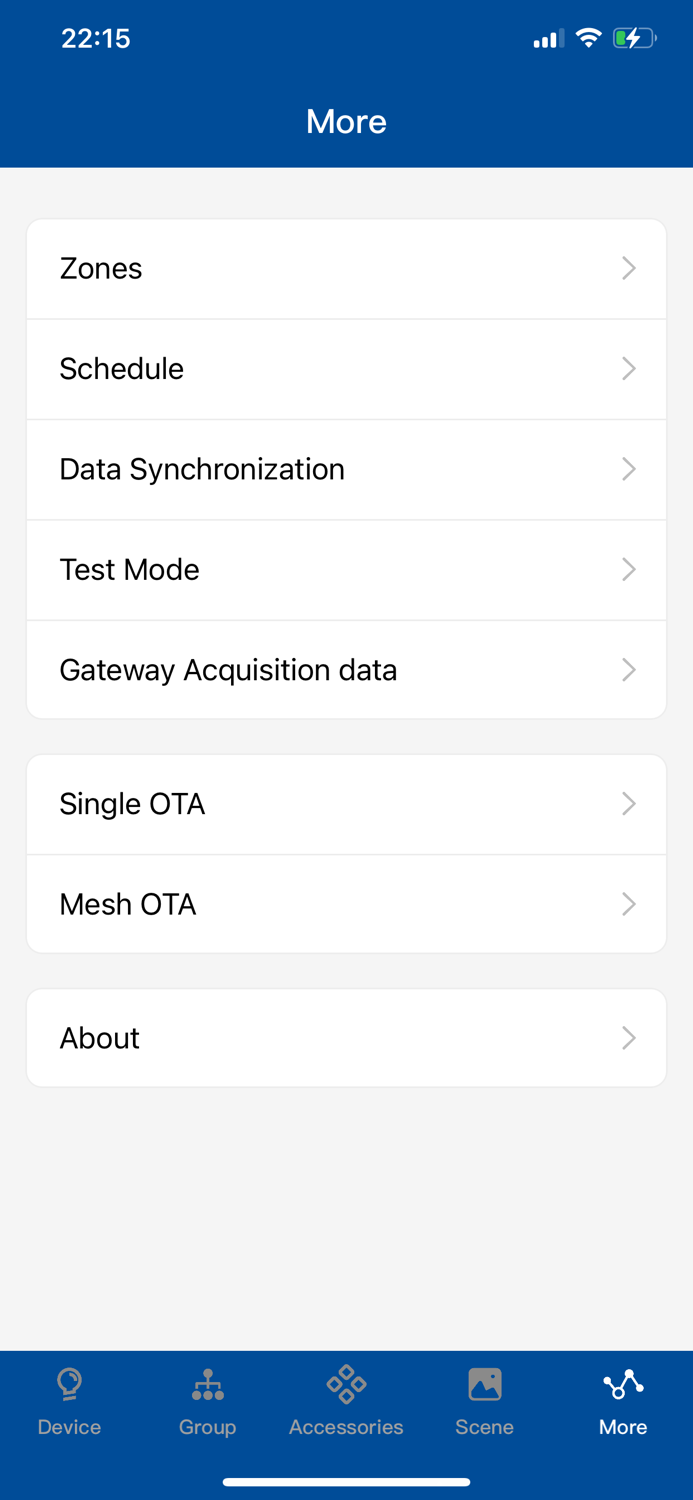Switch to the Accessories tab label

(x=346, y=1427)
